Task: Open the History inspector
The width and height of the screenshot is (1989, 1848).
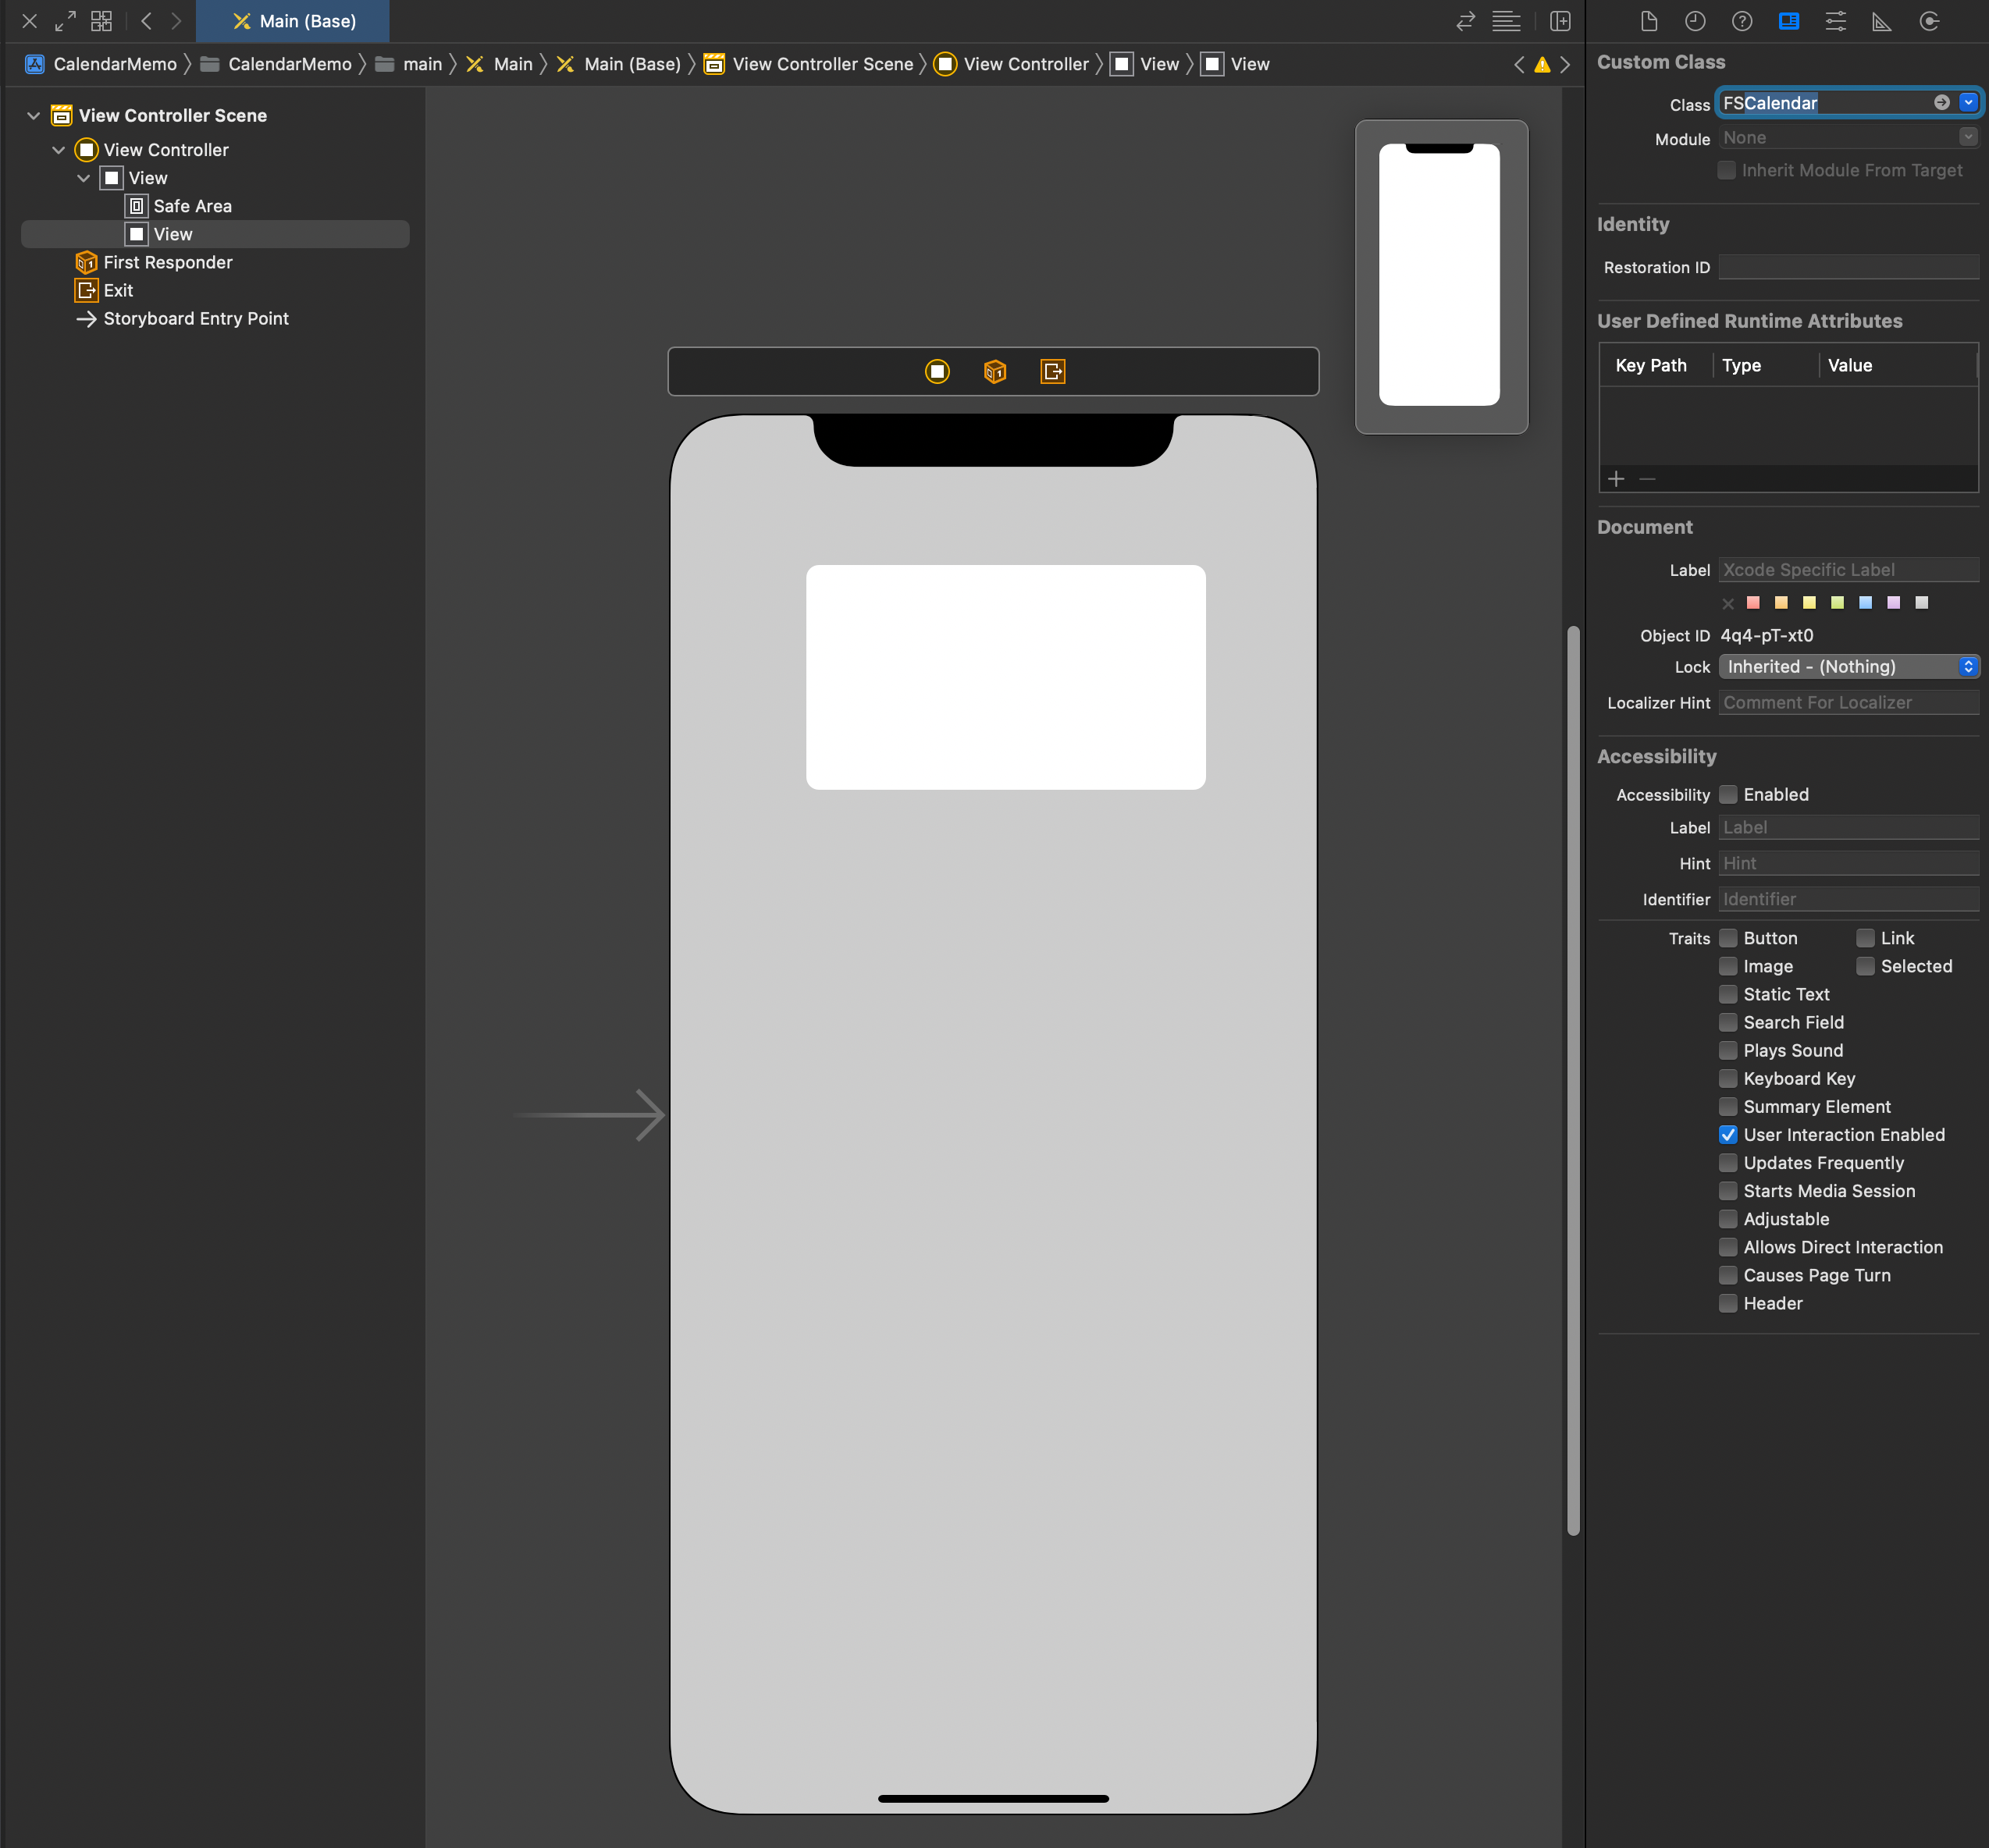Action: pyautogui.click(x=1695, y=21)
